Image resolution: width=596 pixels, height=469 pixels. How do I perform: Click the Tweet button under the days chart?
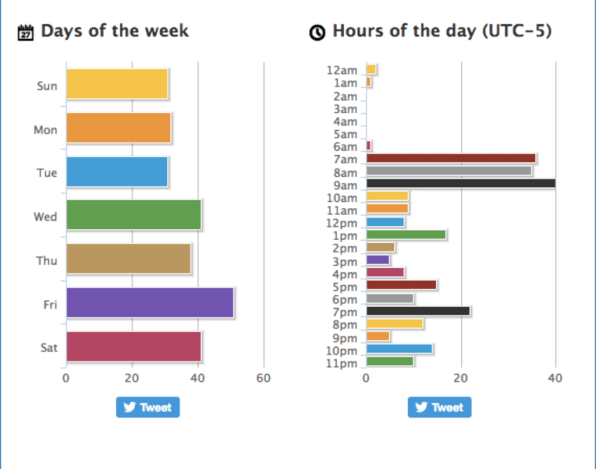click(148, 407)
